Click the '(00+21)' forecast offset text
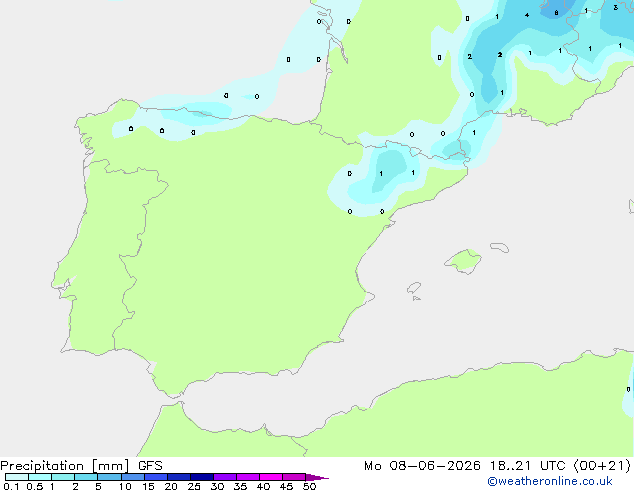Screen dimensions: 634x490 point(602,466)
